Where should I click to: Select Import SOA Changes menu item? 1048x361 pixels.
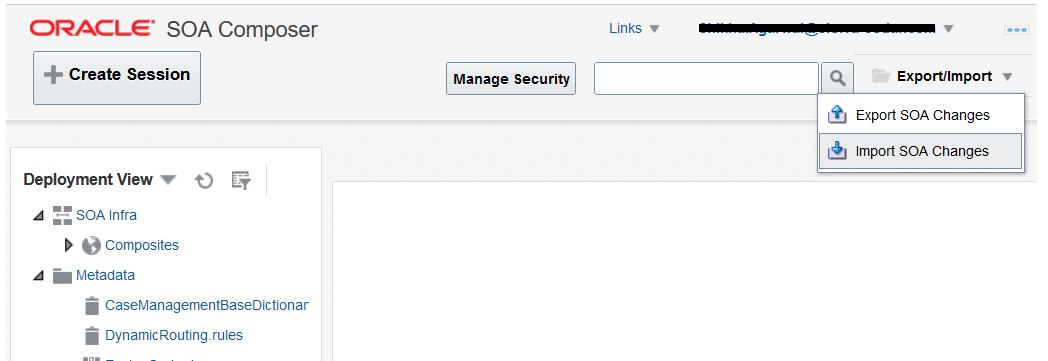(921, 151)
